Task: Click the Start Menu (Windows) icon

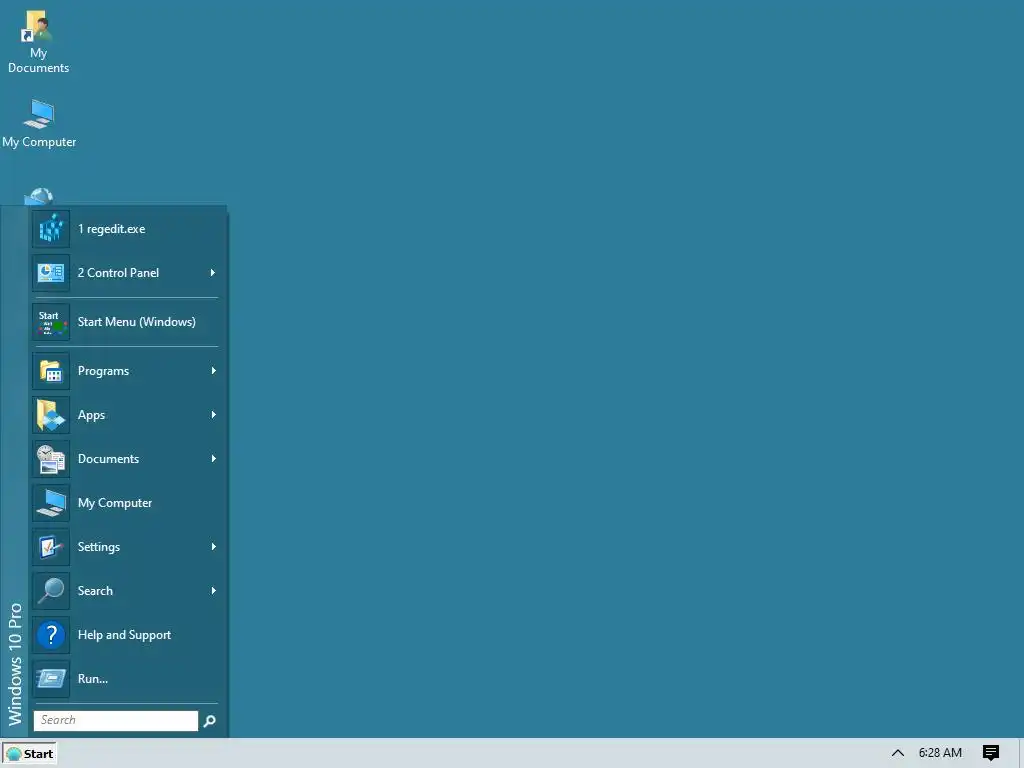Action: (51, 321)
